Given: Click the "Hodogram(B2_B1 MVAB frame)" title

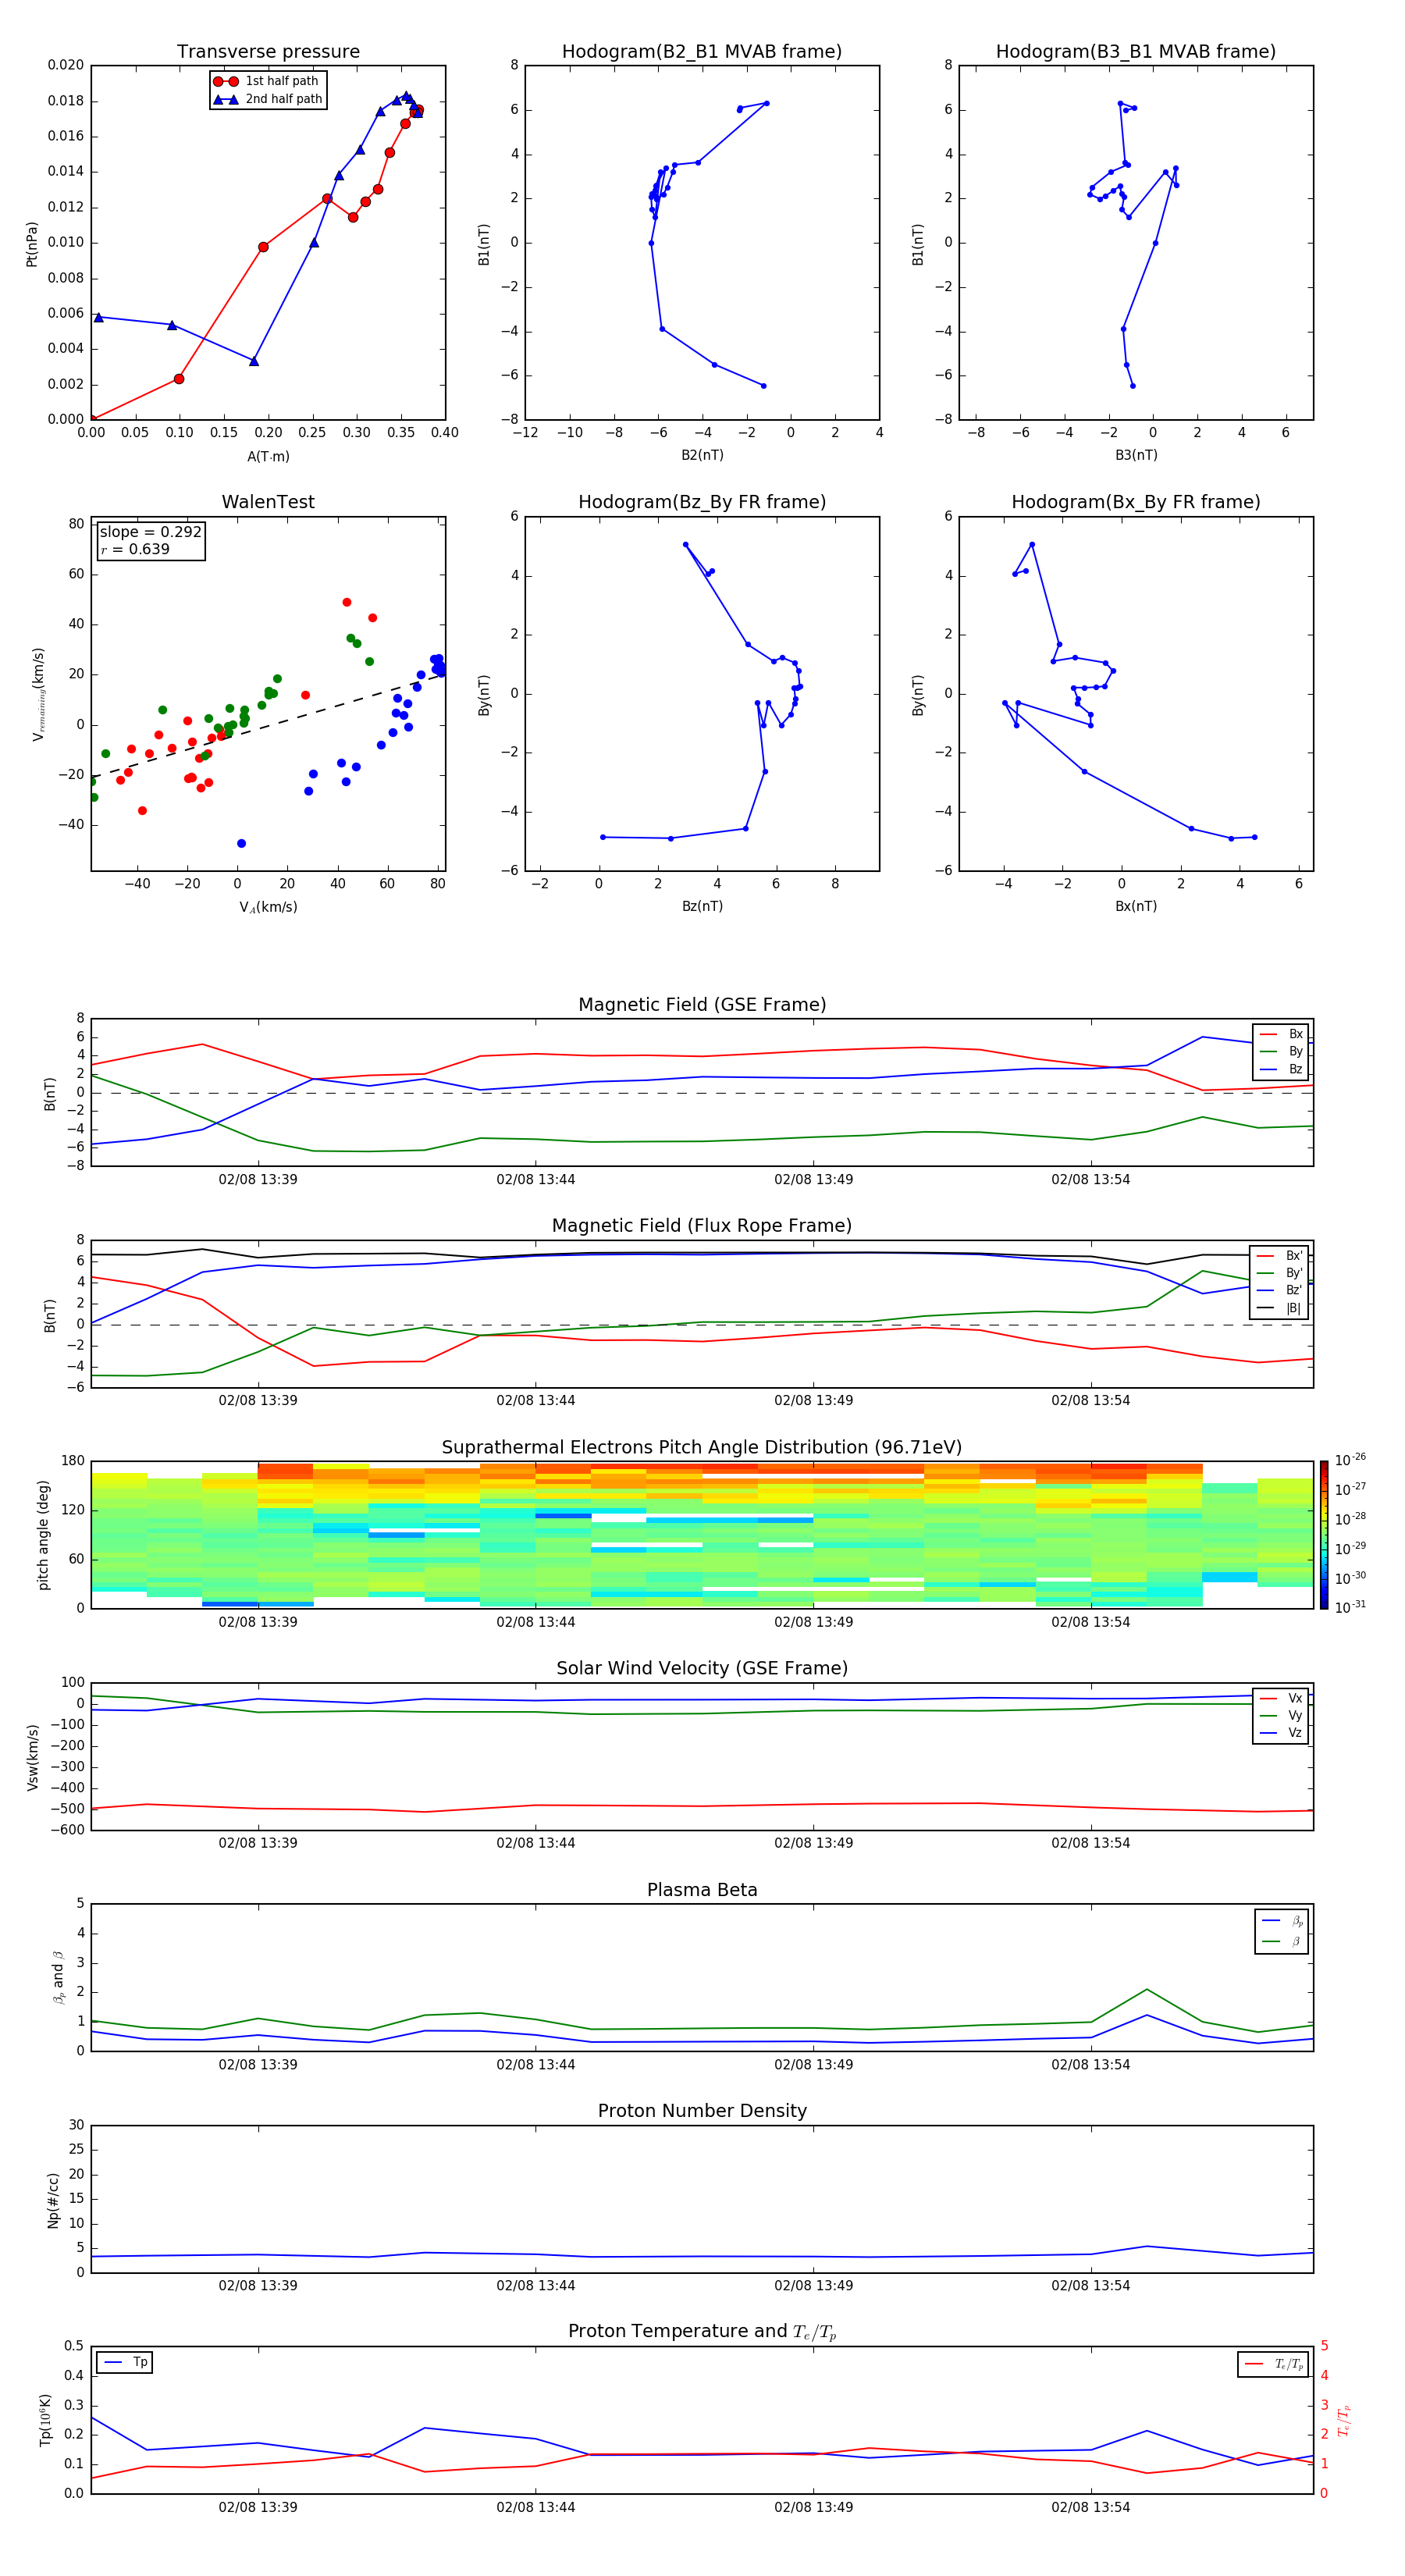Looking at the screenshot, I should [x=702, y=52].
